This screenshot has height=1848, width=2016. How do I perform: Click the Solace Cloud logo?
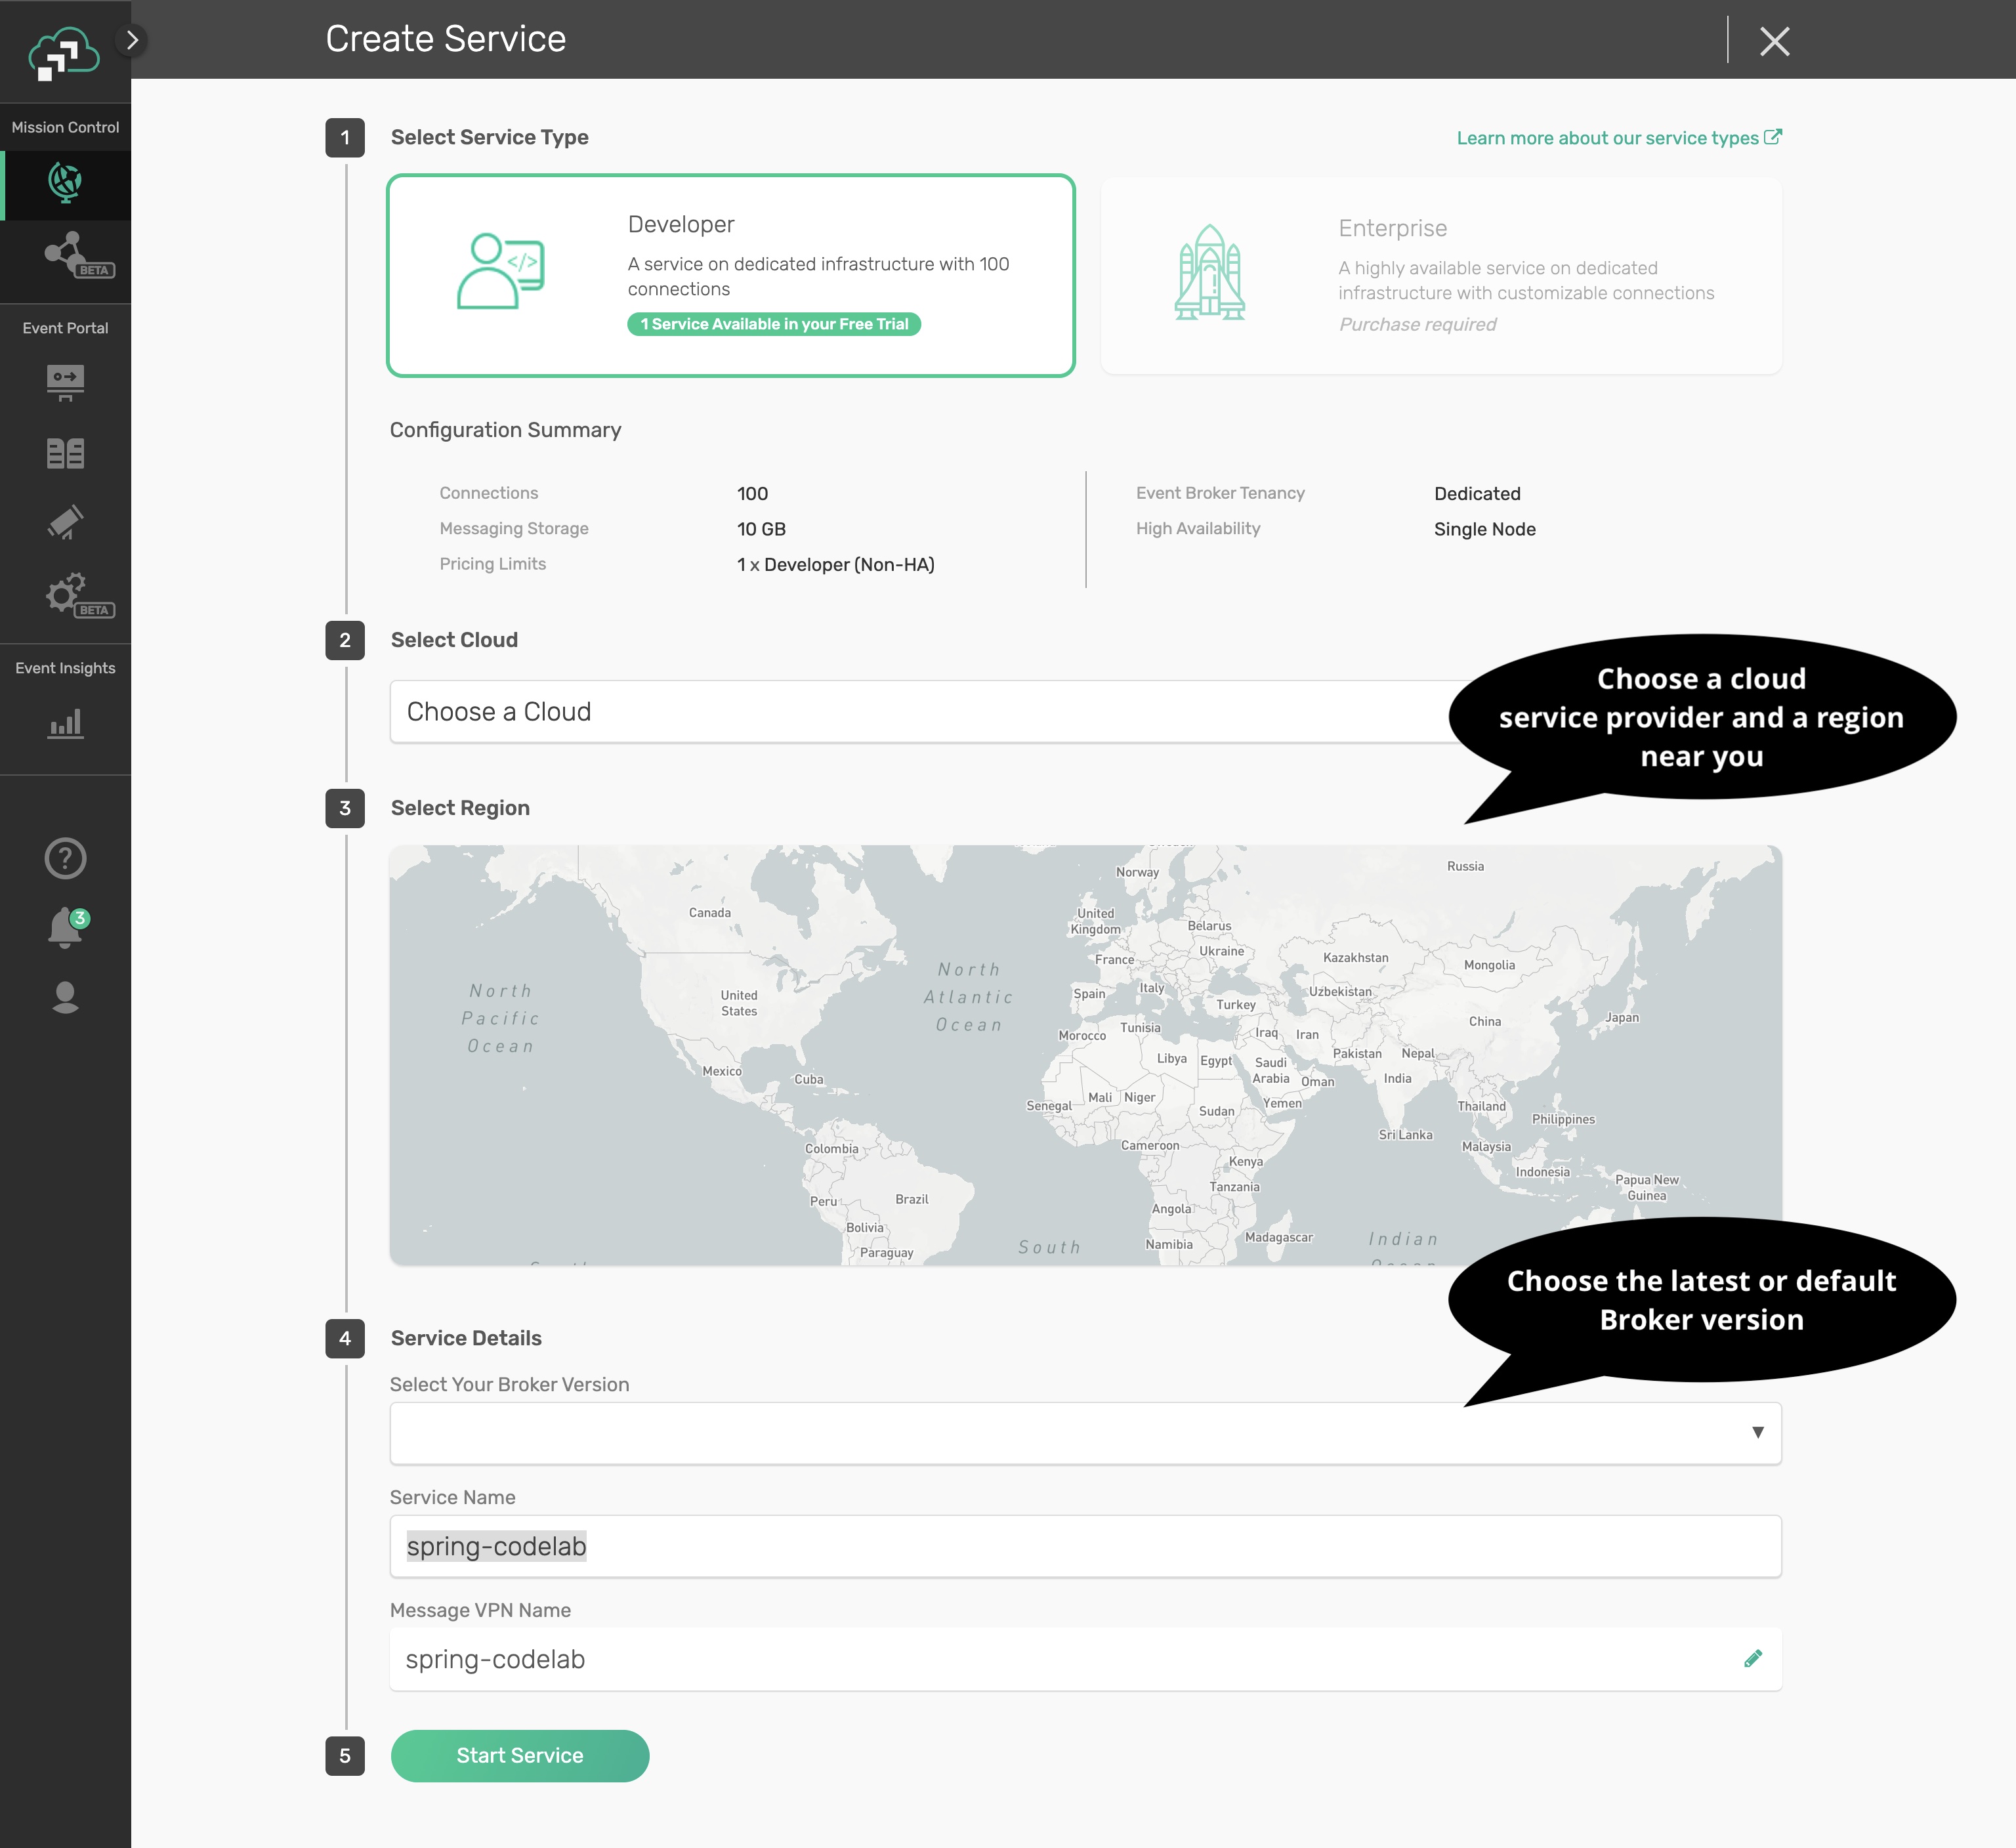click(64, 50)
